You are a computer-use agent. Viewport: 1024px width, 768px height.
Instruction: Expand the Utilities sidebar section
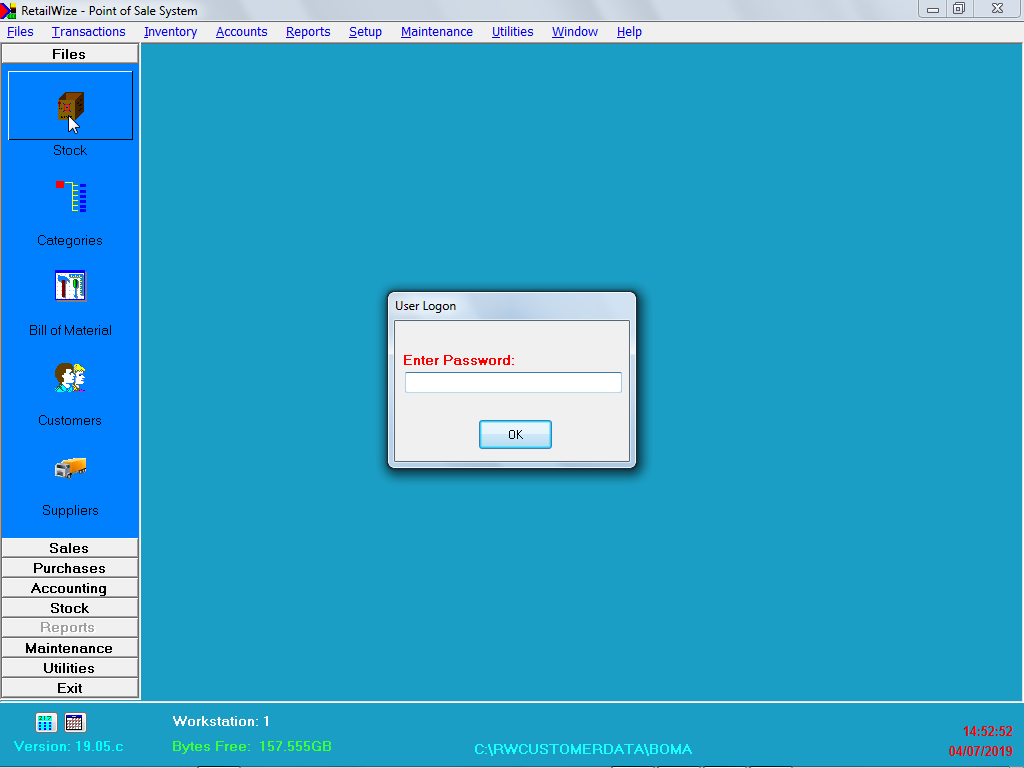click(69, 668)
